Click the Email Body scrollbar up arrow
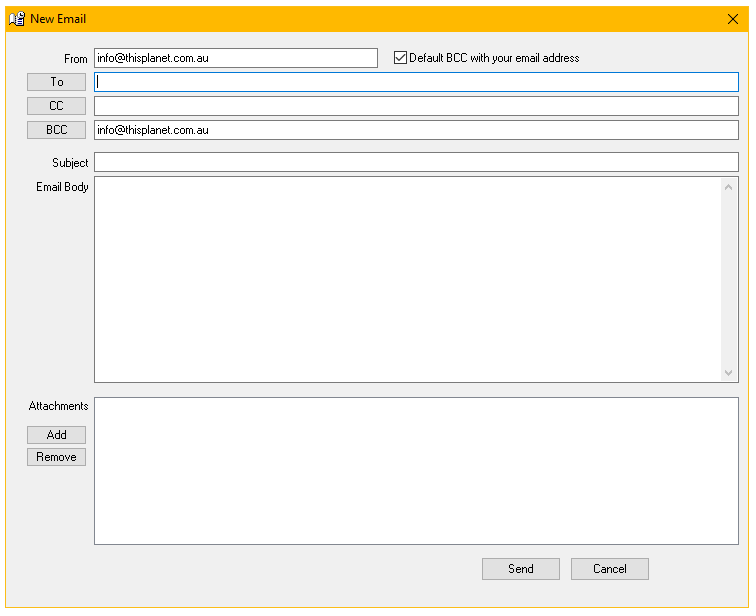Screen dimensions: 756x616 [729, 187]
